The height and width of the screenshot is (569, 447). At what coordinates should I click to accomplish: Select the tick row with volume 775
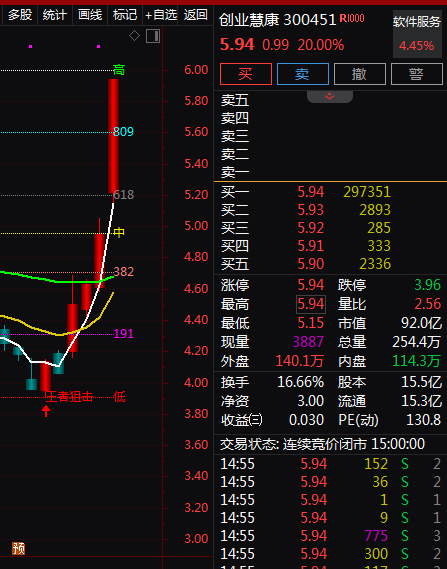(331, 536)
